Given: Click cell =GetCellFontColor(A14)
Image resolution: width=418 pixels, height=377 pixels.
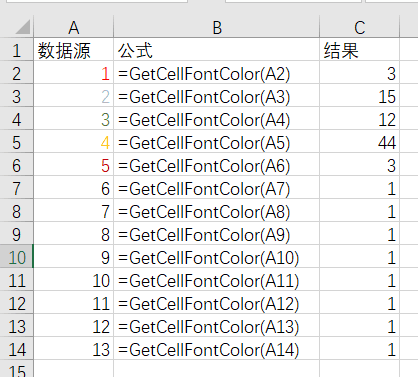Looking at the screenshot, I should pyautogui.click(x=217, y=349).
